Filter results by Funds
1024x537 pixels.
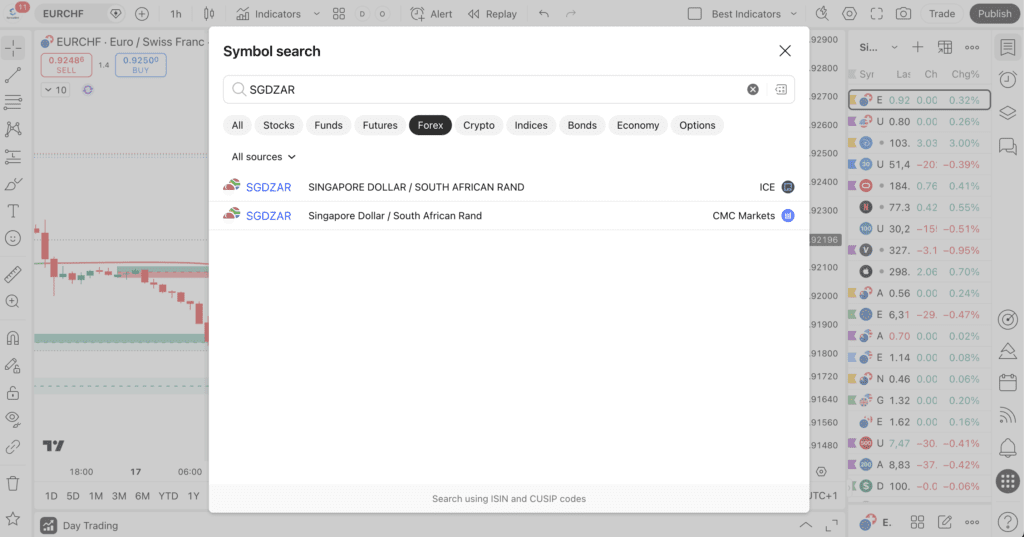328,125
